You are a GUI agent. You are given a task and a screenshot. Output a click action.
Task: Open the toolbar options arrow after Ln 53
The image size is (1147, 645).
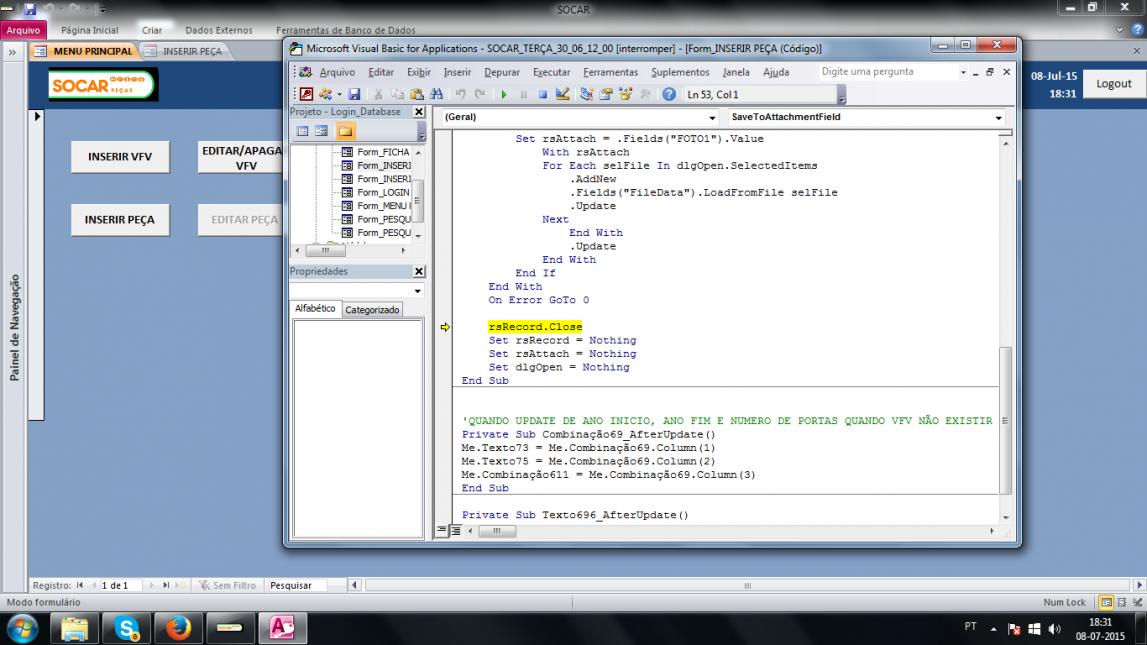click(842, 95)
